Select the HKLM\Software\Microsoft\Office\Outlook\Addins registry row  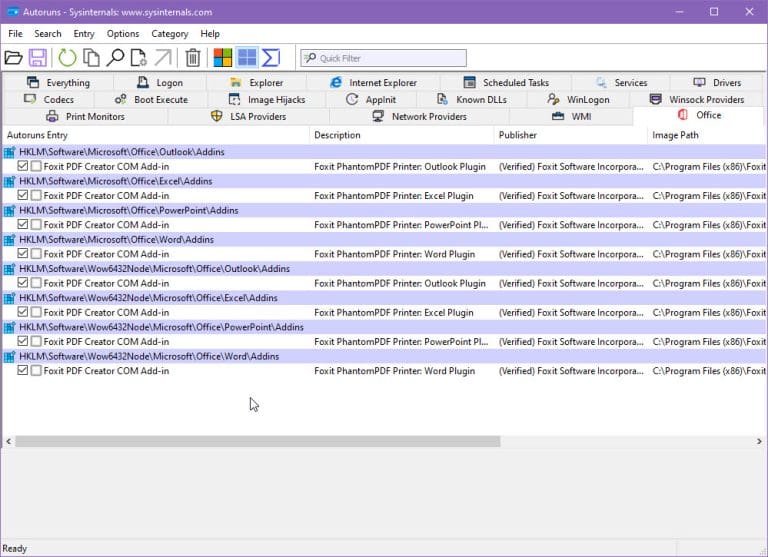click(x=384, y=152)
